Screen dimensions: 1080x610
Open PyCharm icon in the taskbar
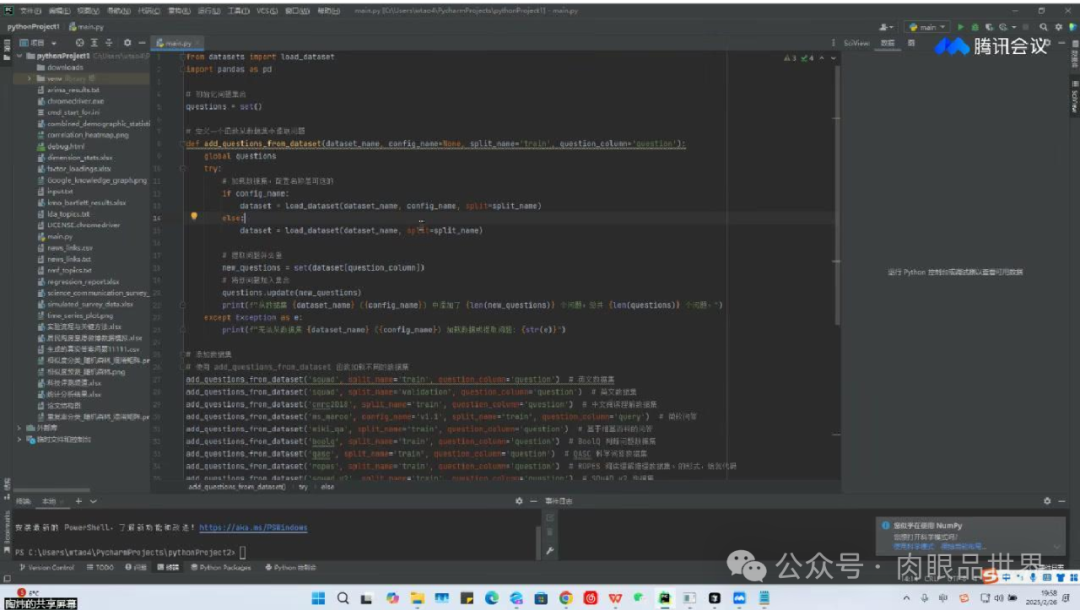pyautogui.click(x=664, y=598)
